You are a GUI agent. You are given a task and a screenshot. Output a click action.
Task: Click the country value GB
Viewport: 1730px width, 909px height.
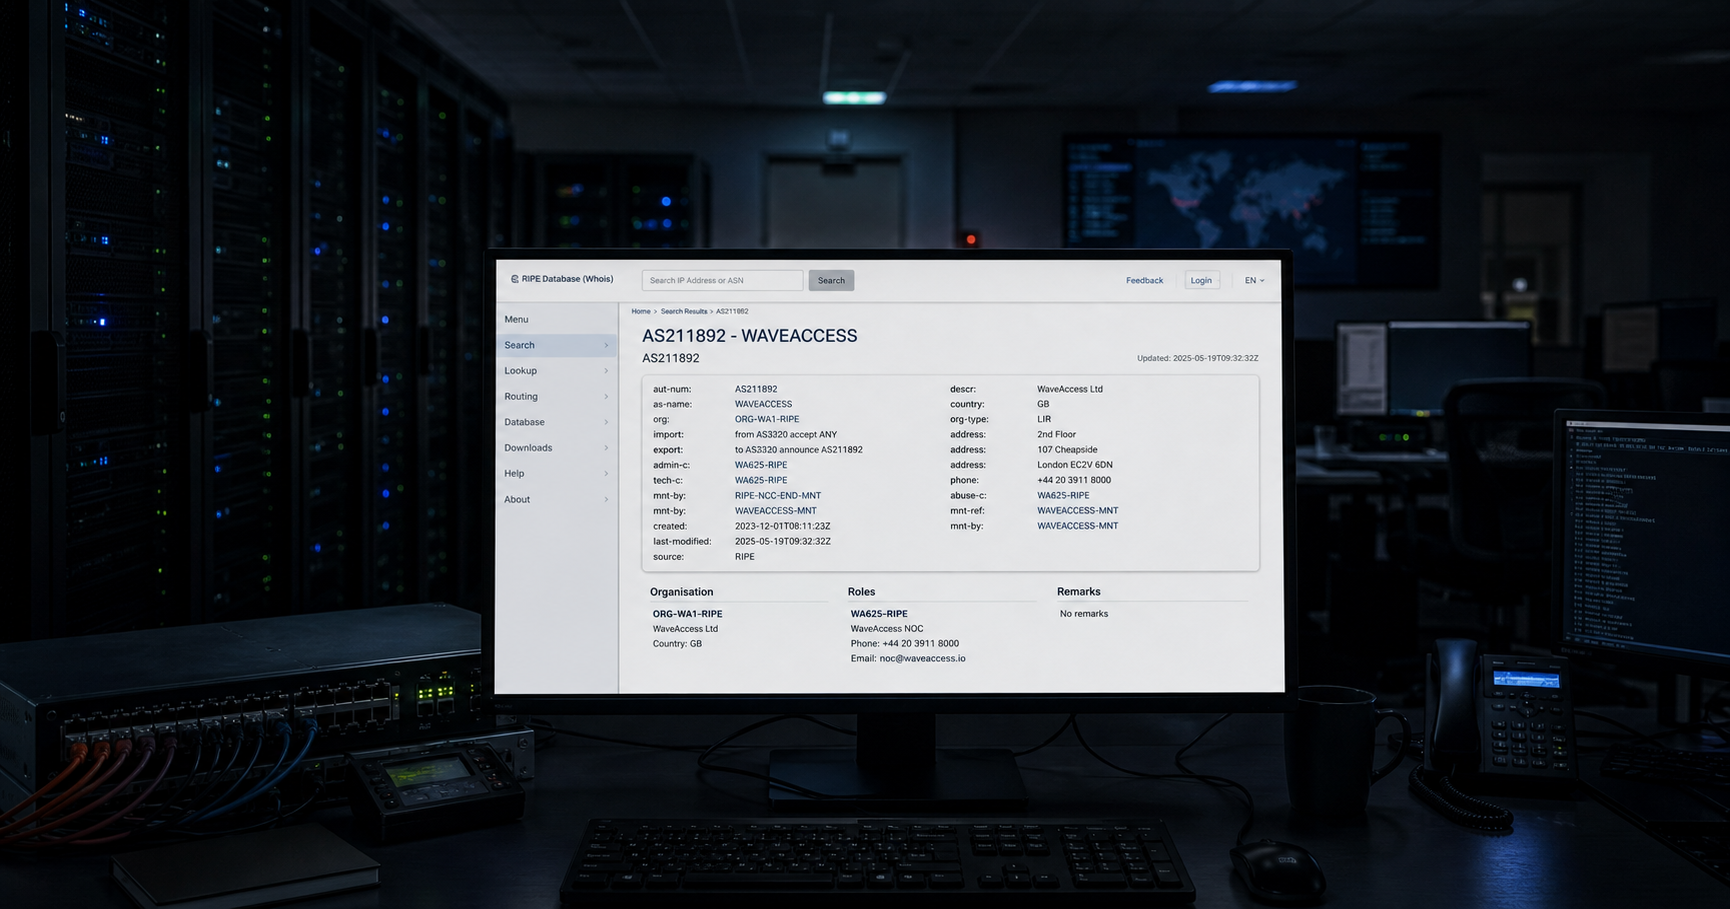pyautogui.click(x=1043, y=404)
